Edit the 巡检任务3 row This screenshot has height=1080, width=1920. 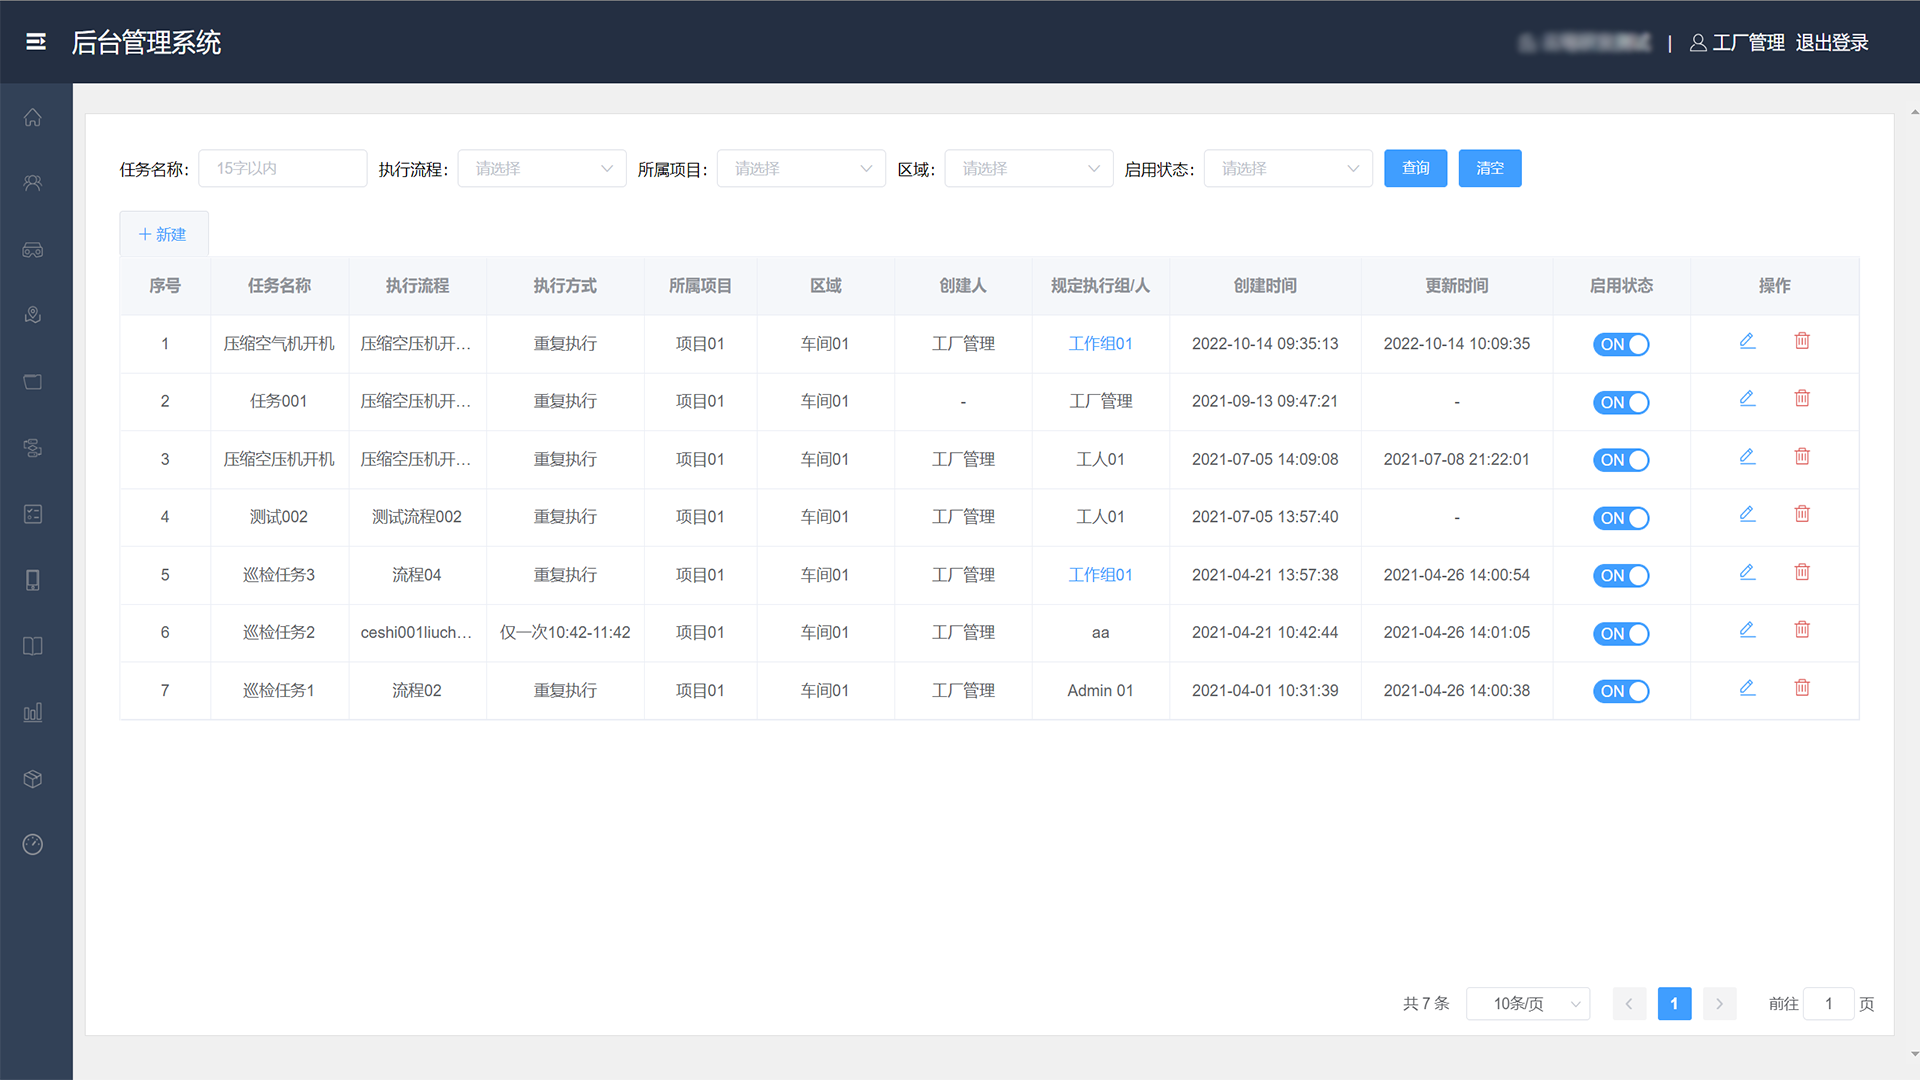click(x=1747, y=572)
